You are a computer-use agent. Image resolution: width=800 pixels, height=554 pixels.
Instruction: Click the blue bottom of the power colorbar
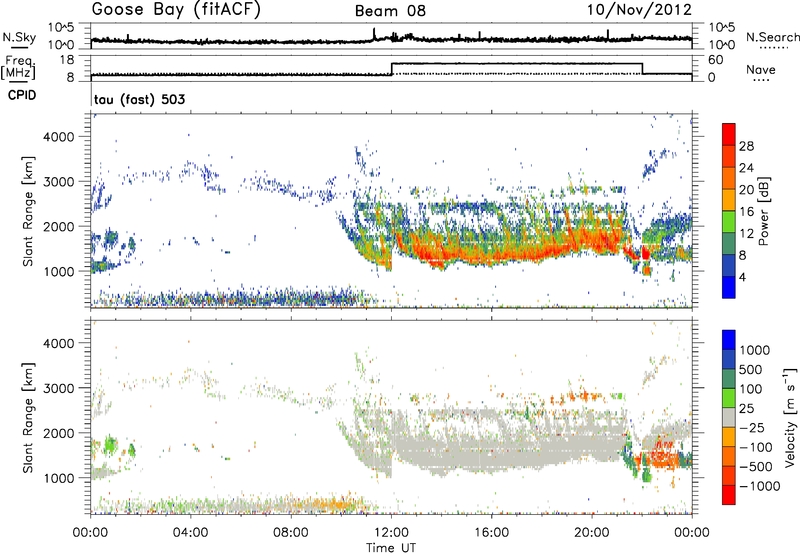click(x=729, y=287)
